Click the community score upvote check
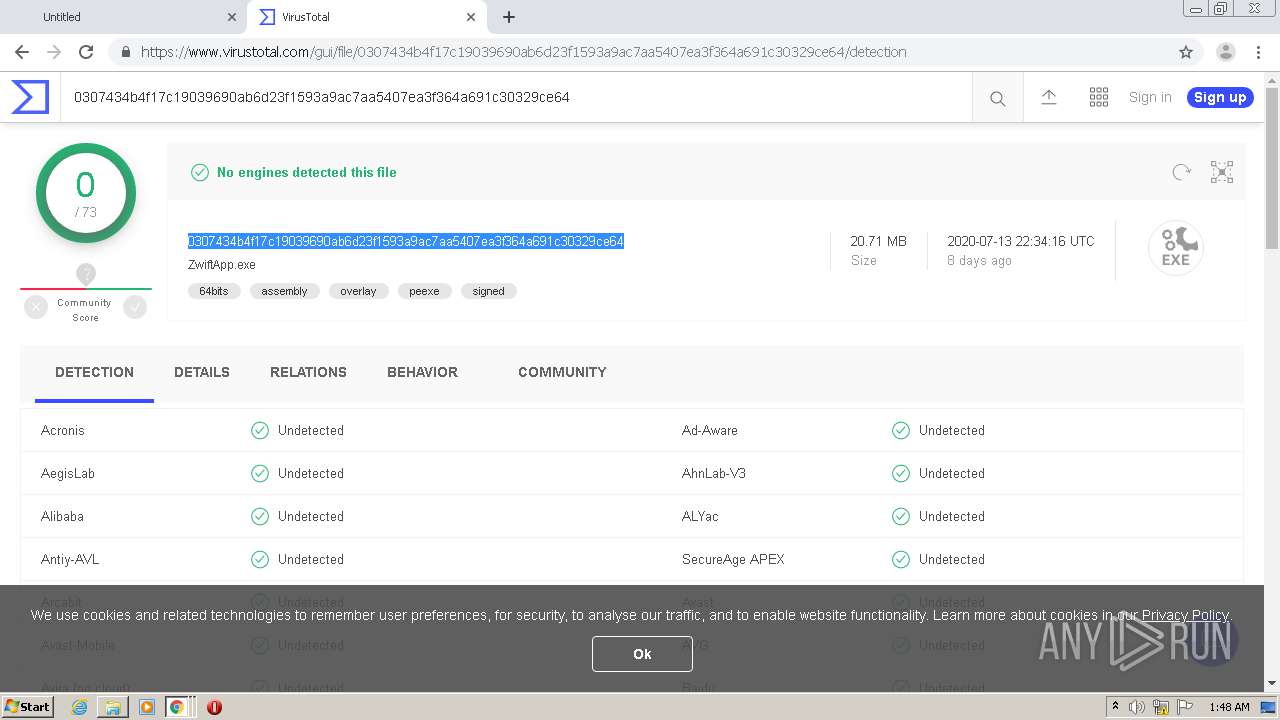This screenshot has width=1280, height=720. [135, 308]
